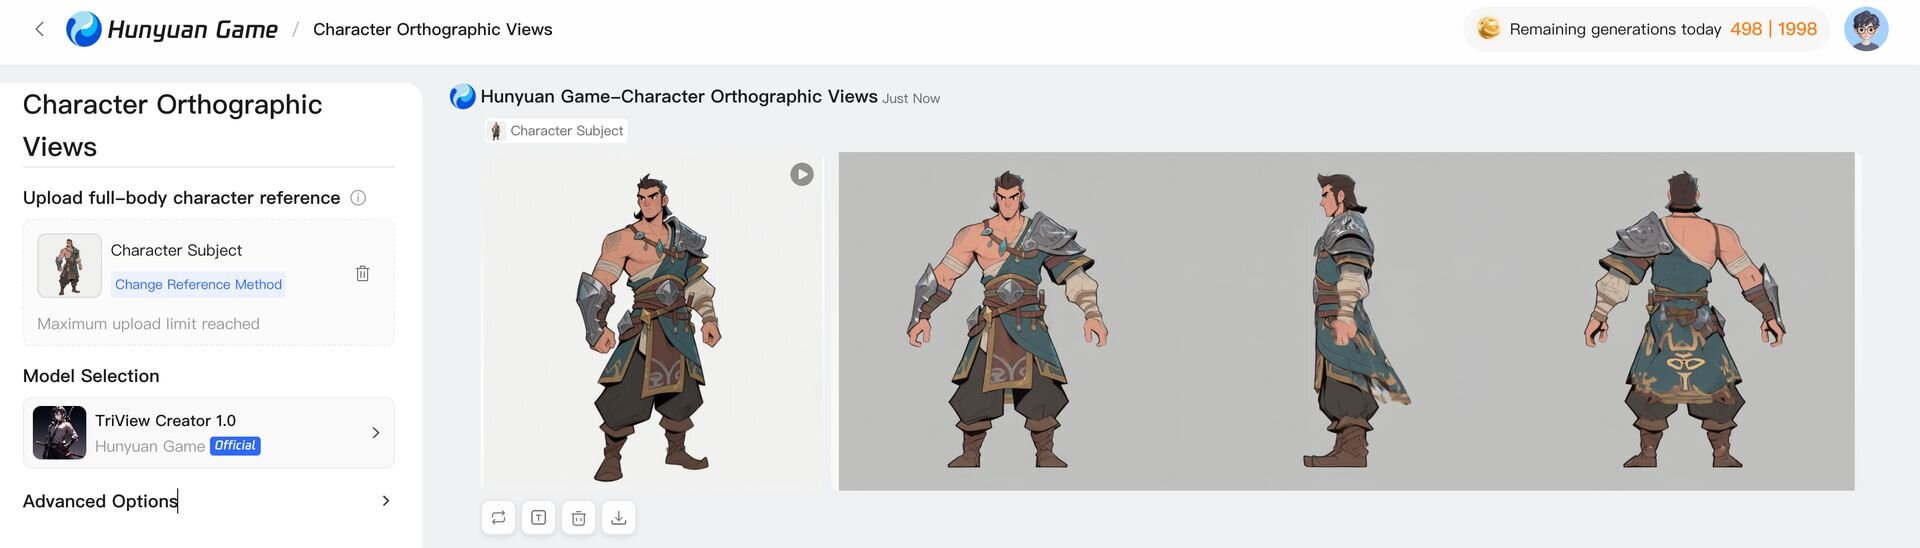Go back using the left arrow icon
Image resolution: width=1920 pixels, height=548 pixels.
40,29
